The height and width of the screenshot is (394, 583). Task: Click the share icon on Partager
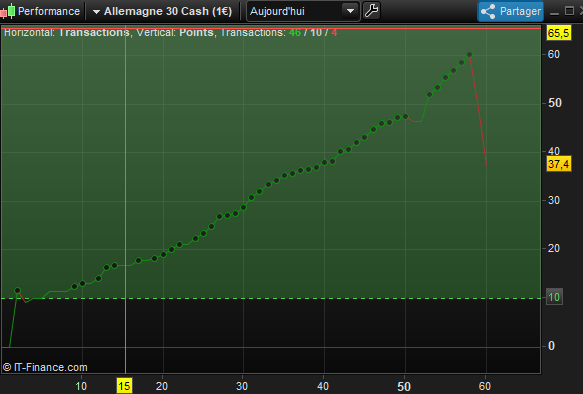click(488, 12)
